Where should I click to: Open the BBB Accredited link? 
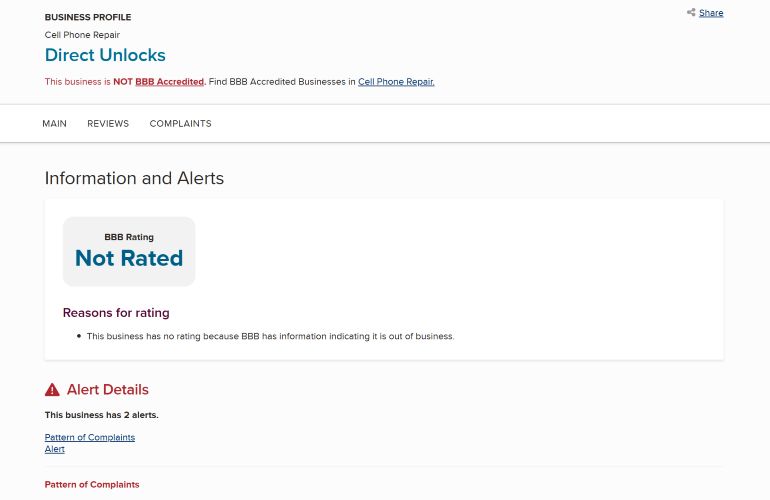169,82
